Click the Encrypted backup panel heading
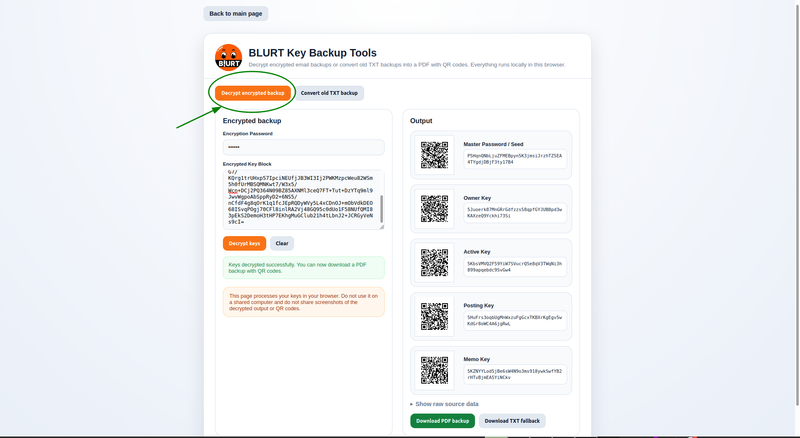The image size is (800, 438). (252, 121)
